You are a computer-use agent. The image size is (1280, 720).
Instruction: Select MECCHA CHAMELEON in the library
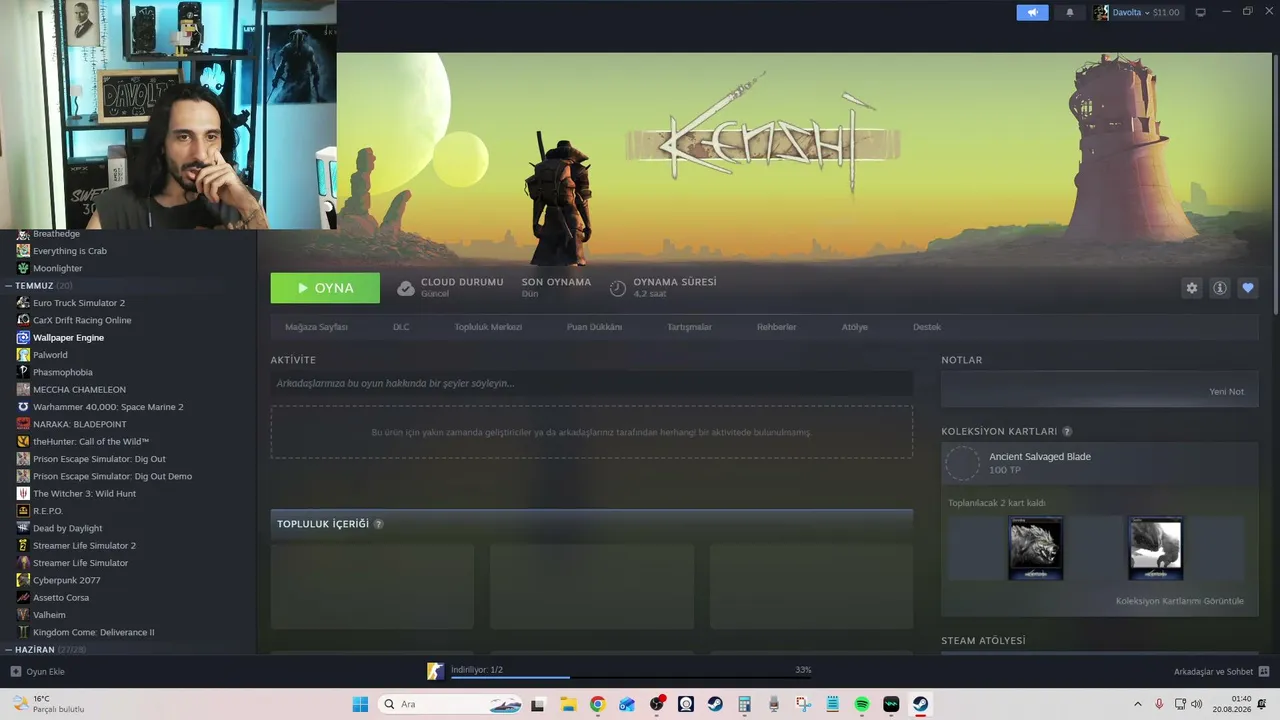(79, 390)
